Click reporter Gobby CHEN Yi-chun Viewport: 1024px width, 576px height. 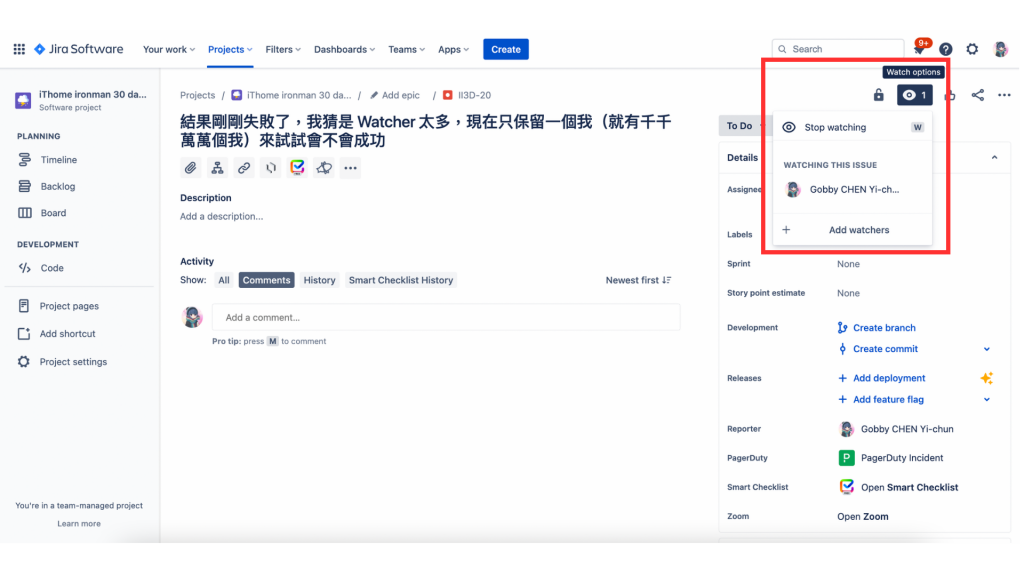click(907, 429)
